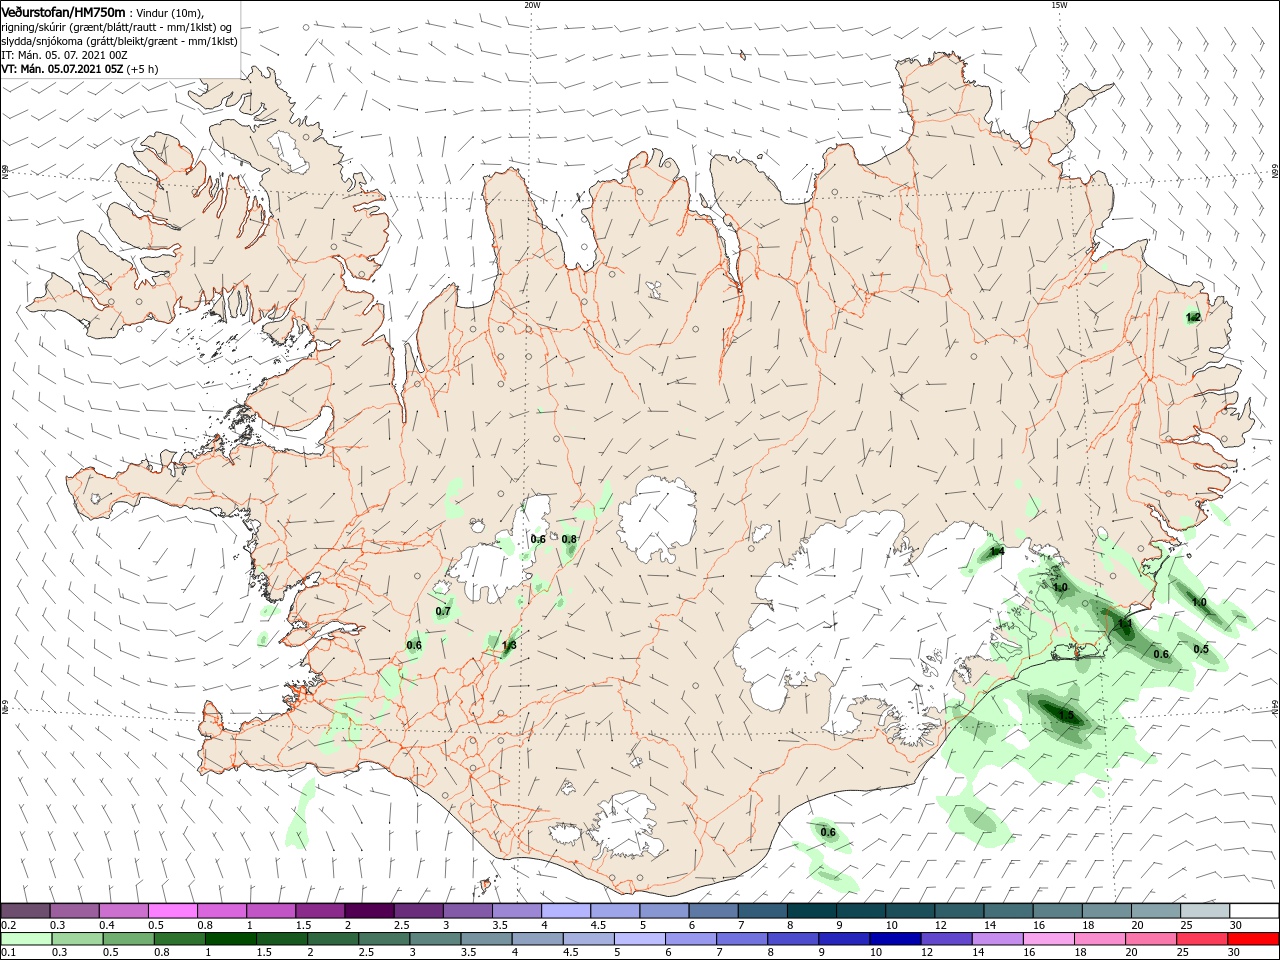Click the 1.4 rain value near the glacier

[x=996, y=552]
